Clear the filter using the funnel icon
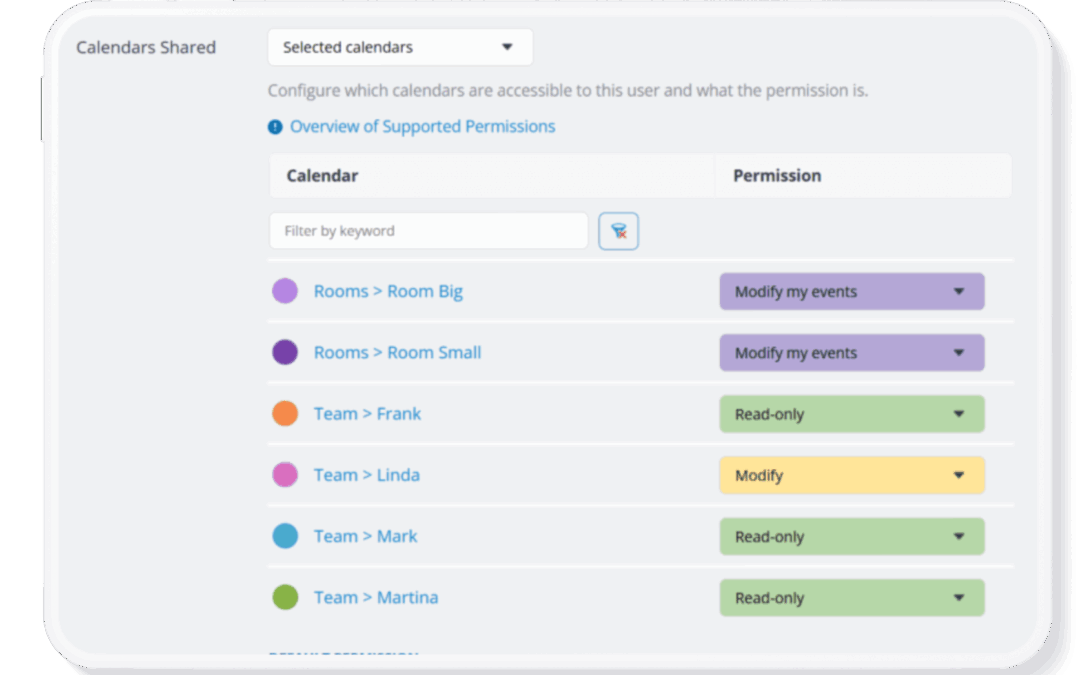This screenshot has height=675, width=1080. [618, 230]
